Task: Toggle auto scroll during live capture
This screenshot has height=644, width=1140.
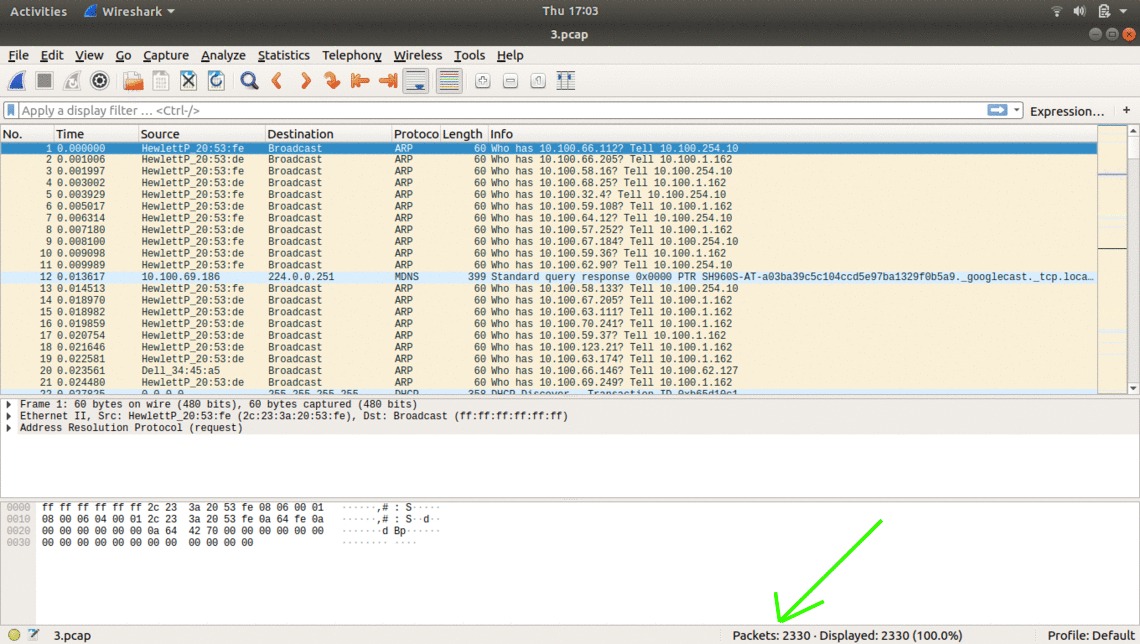Action: 416,81
